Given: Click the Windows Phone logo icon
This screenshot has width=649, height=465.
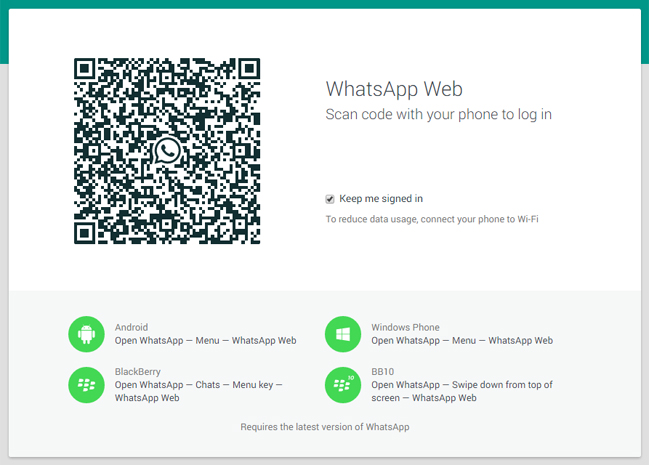Looking at the screenshot, I should tap(342, 334).
